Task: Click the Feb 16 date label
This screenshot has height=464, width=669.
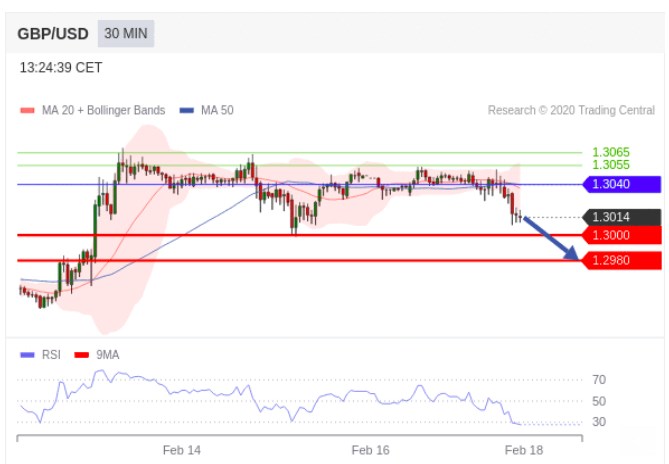Action: [370, 450]
